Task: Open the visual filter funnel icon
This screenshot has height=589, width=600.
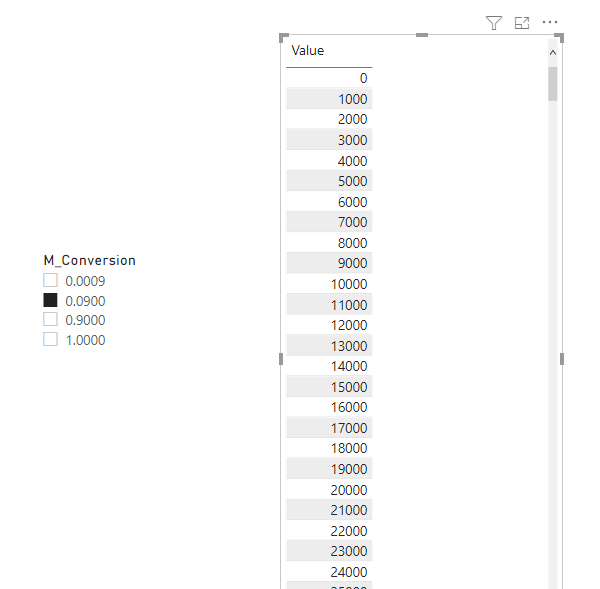Action: [x=494, y=23]
